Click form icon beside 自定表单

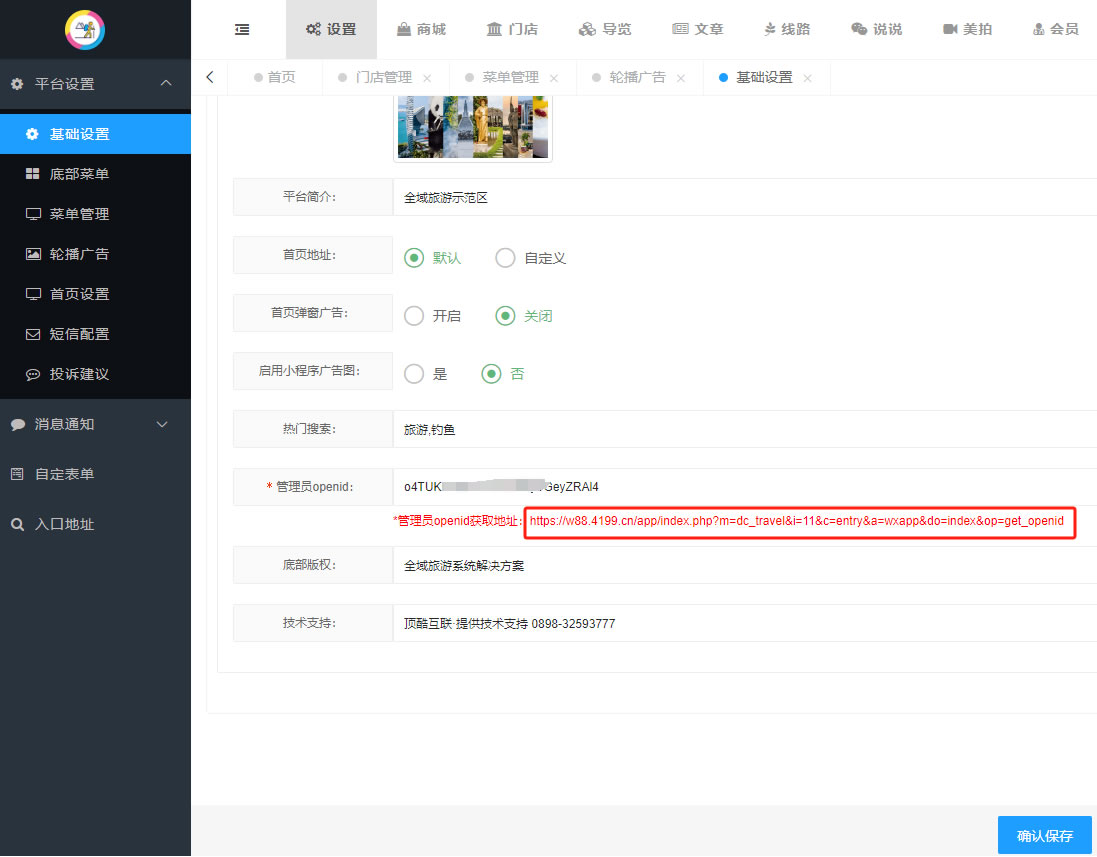tap(17, 474)
